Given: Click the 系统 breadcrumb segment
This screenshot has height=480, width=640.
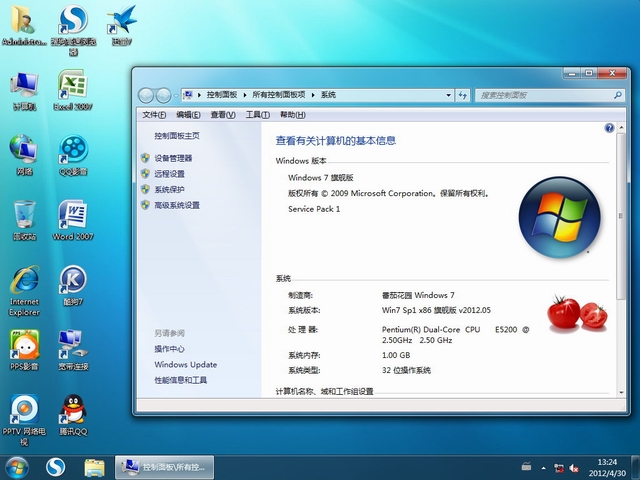Looking at the screenshot, I should pyautogui.click(x=328, y=95).
